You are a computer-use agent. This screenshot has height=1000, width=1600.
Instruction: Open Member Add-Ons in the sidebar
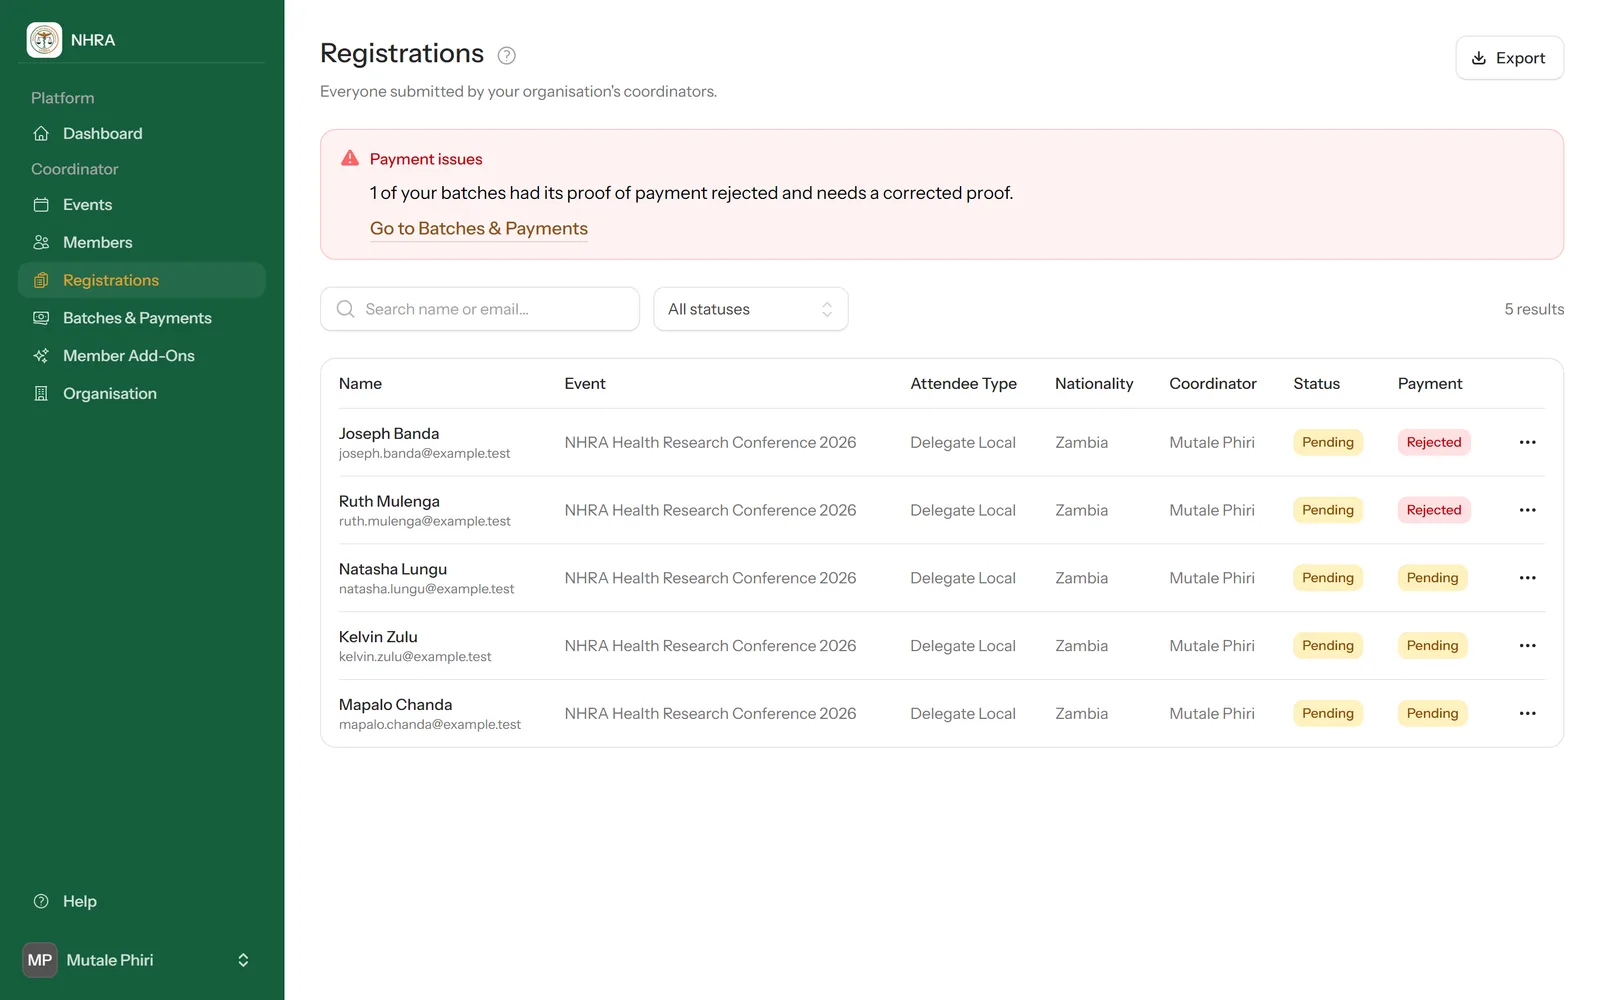tap(142, 356)
